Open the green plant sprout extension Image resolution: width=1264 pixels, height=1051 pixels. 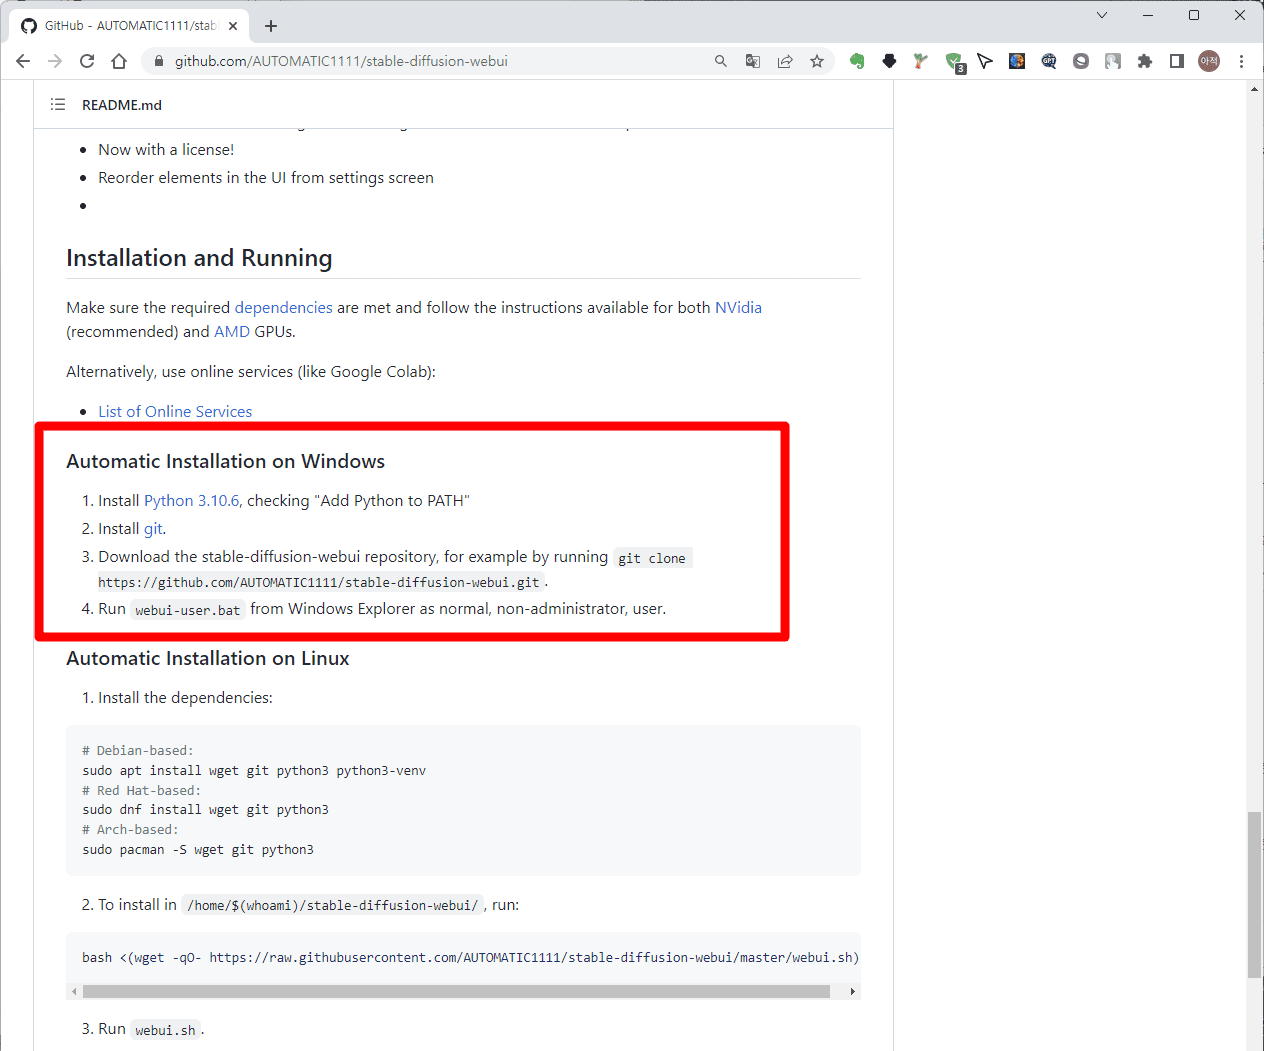921,61
